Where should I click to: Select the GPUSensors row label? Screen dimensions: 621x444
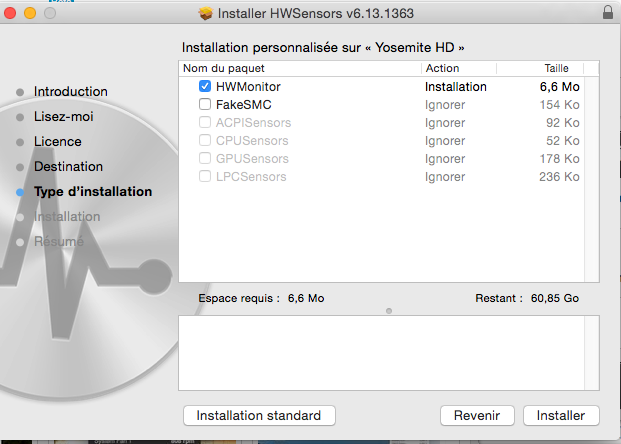[252, 159]
